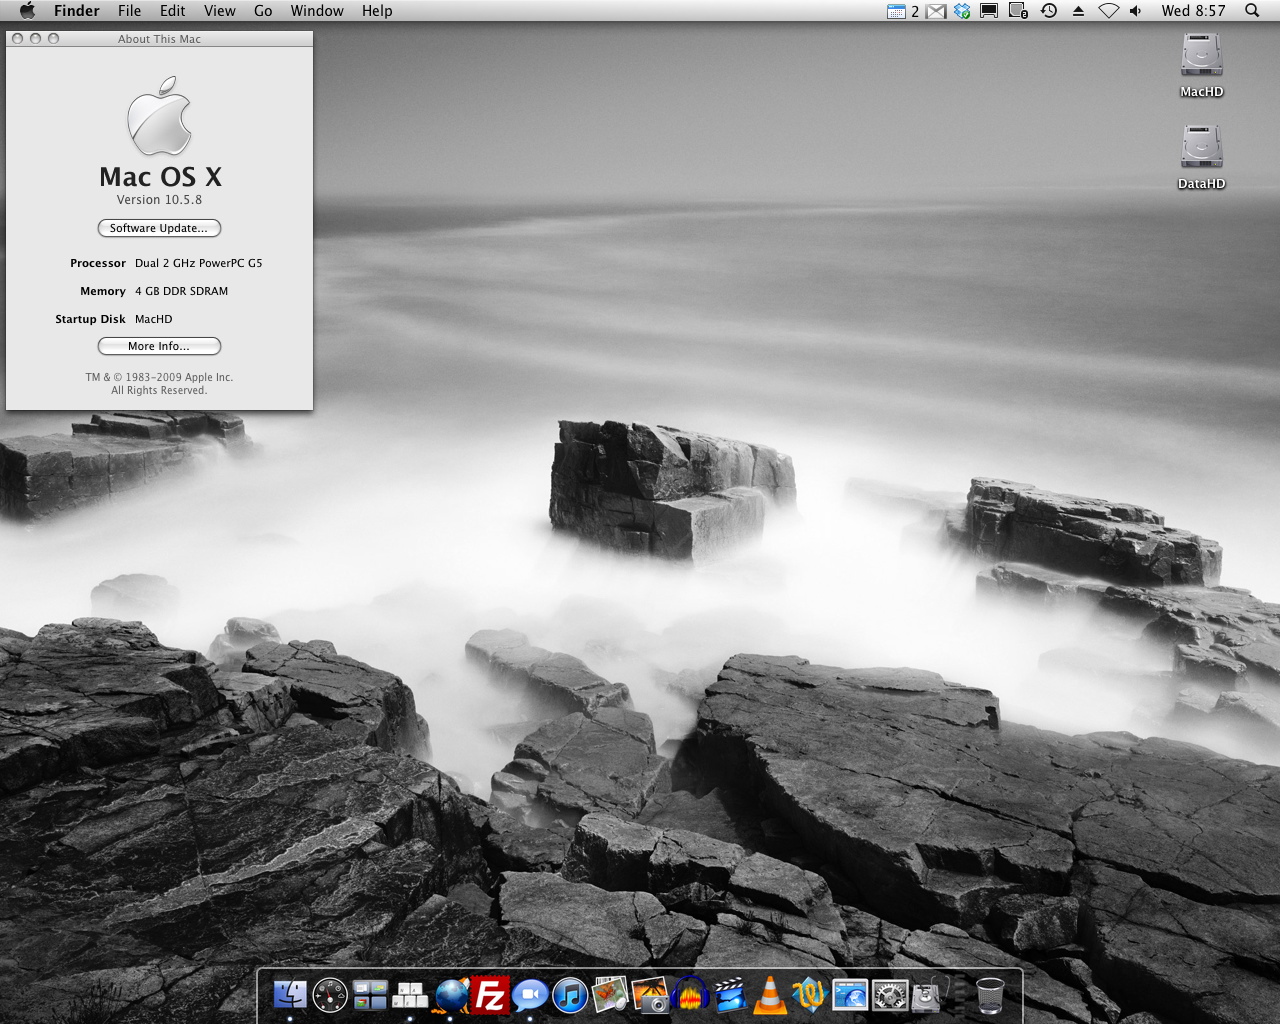The width and height of the screenshot is (1280, 1024).
Task: Open the Spotlight search magnifier
Action: coord(1252,11)
